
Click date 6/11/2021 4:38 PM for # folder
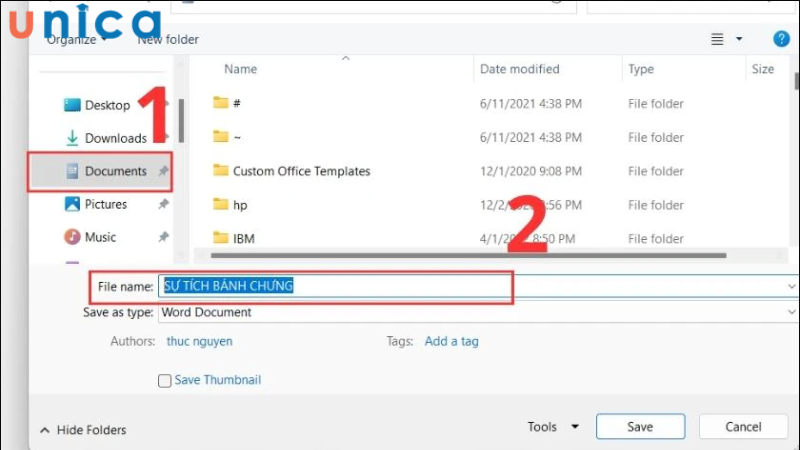coord(531,104)
